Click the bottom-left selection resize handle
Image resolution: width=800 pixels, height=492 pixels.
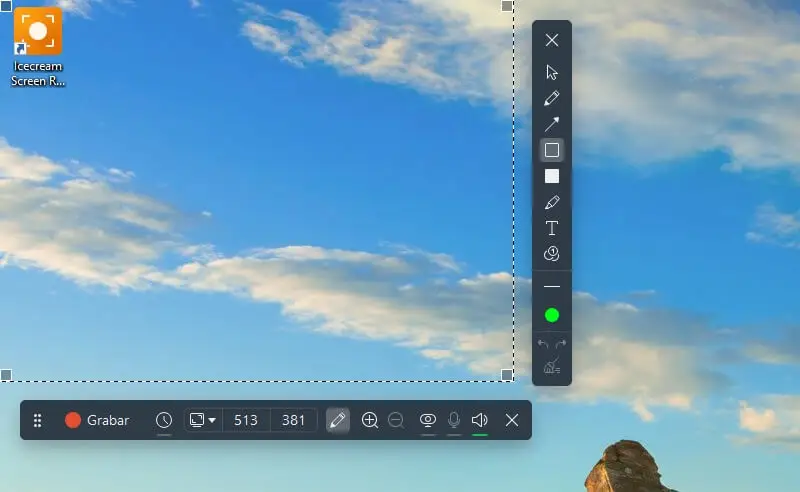(6, 375)
